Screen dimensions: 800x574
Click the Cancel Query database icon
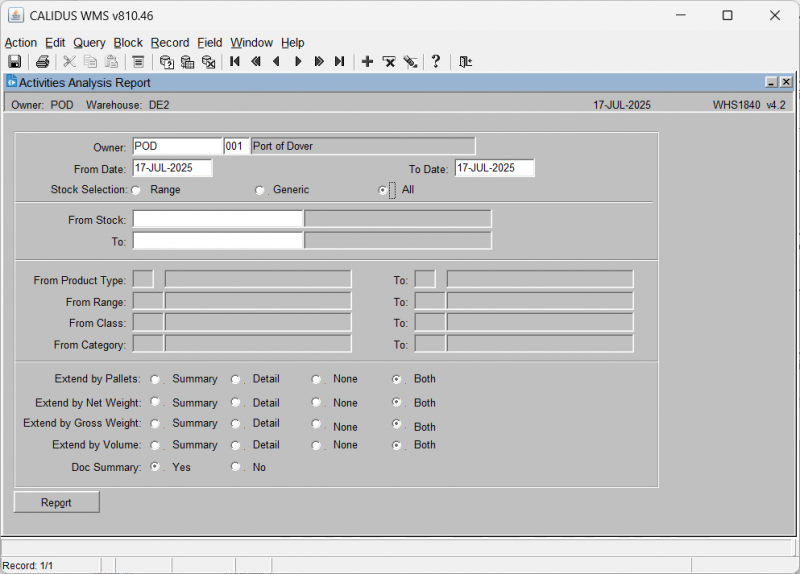pyautogui.click(x=208, y=62)
